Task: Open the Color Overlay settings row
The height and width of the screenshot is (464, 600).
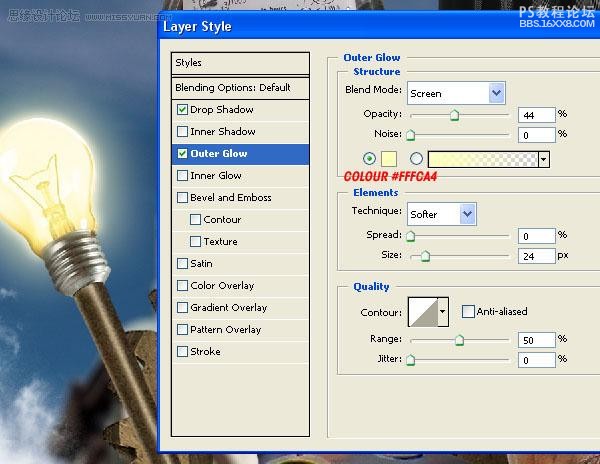Action: click(x=240, y=286)
